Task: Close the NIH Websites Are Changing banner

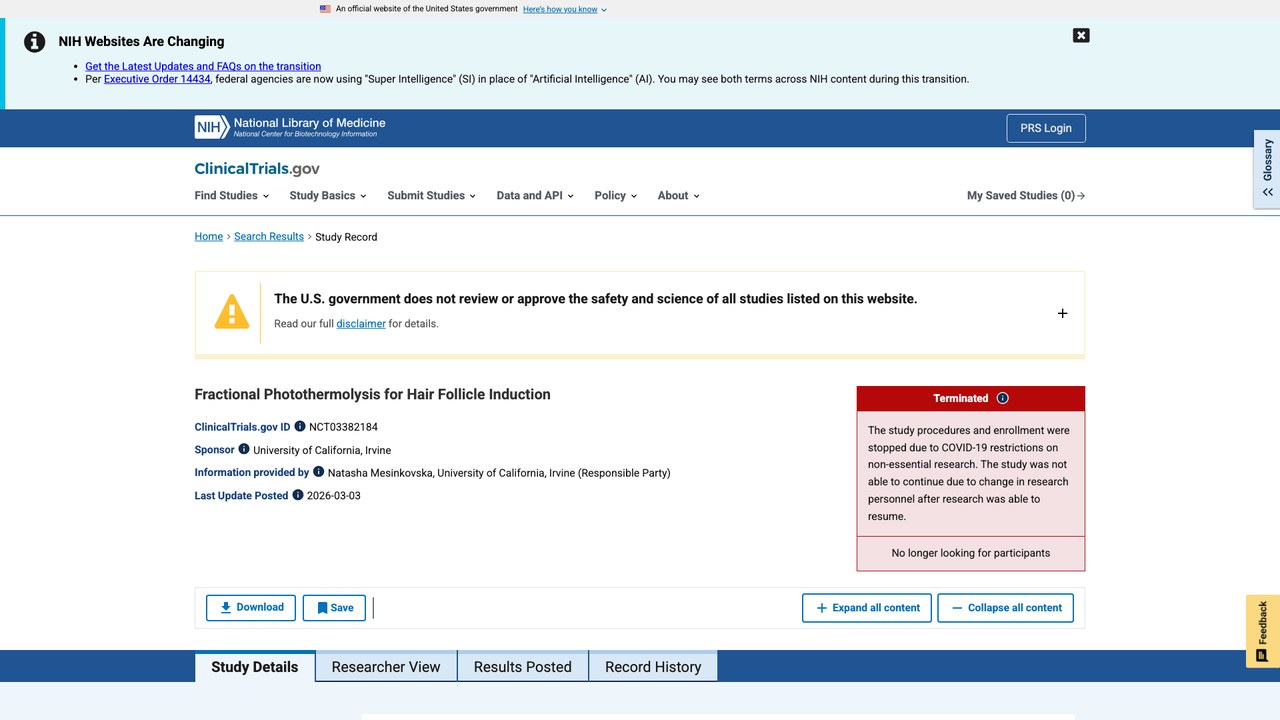Action: pos(1081,35)
